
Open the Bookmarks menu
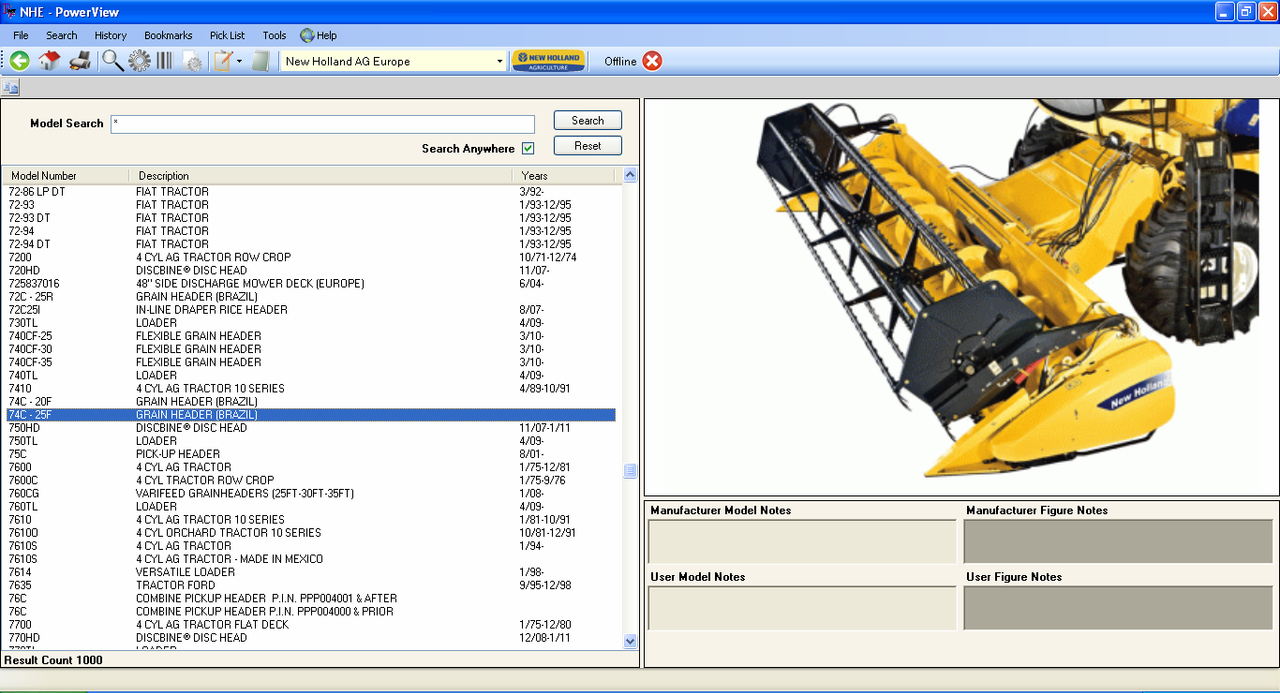[168, 35]
